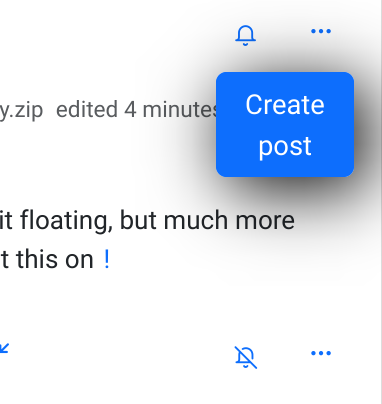This screenshot has height=404, width=382.
Task: Open the lower three-dots more options menu
Action: tap(321, 353)
